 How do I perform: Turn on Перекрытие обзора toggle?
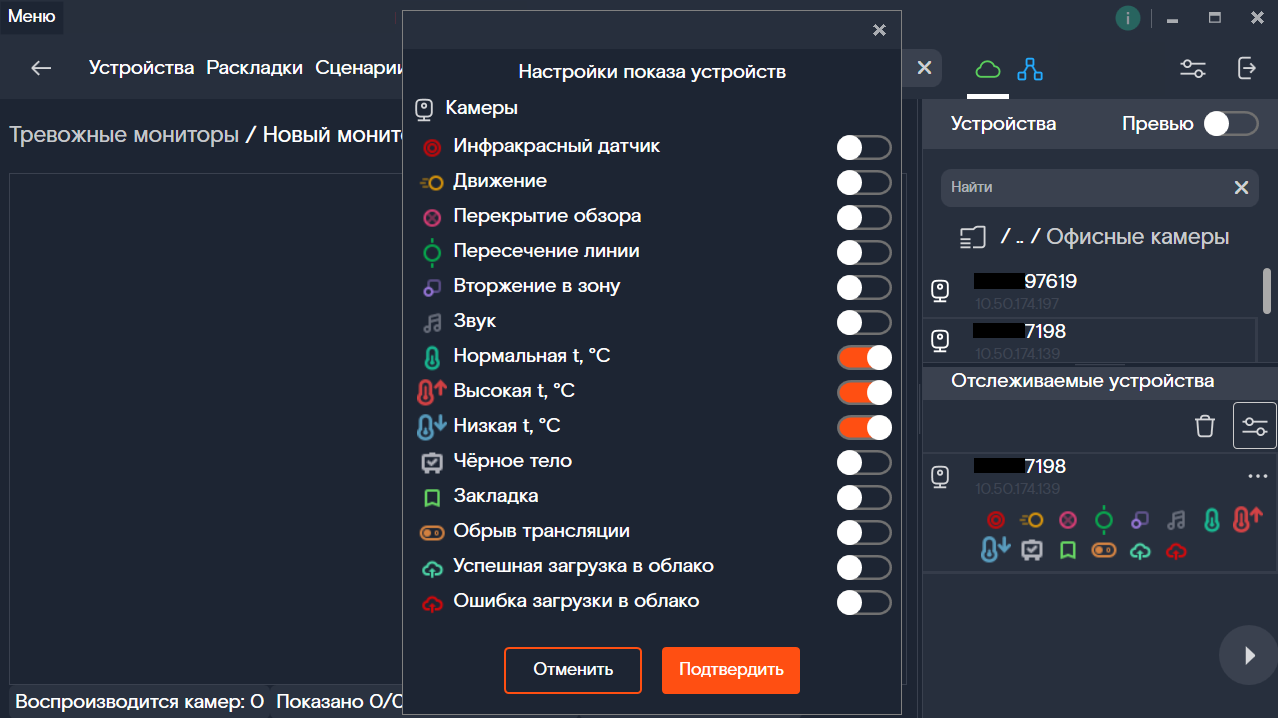coord(864,218)
